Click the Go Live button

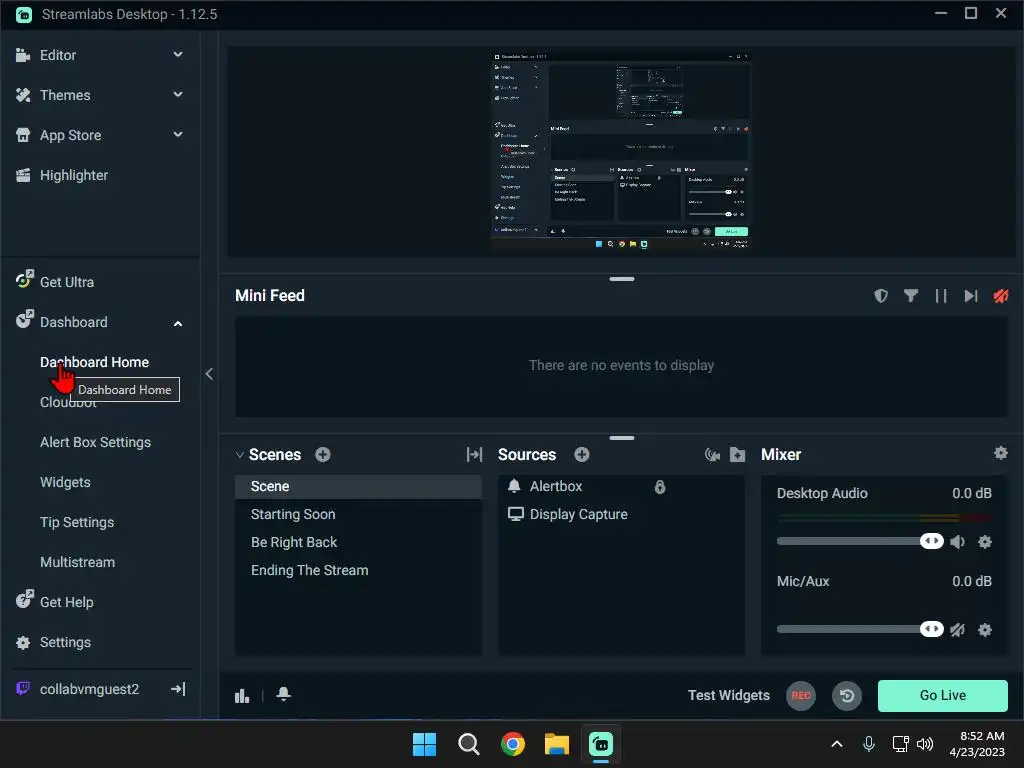coord(942,696)
